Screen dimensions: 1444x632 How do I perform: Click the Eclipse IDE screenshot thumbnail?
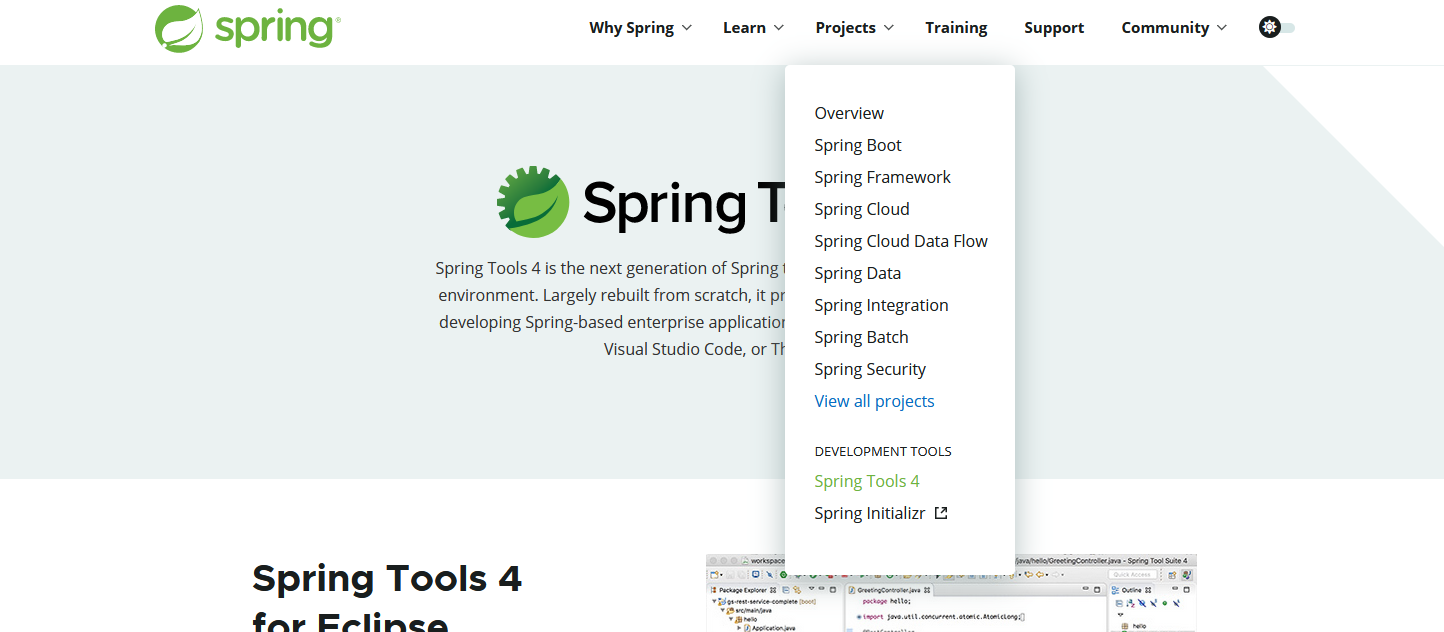click(951, 594)
